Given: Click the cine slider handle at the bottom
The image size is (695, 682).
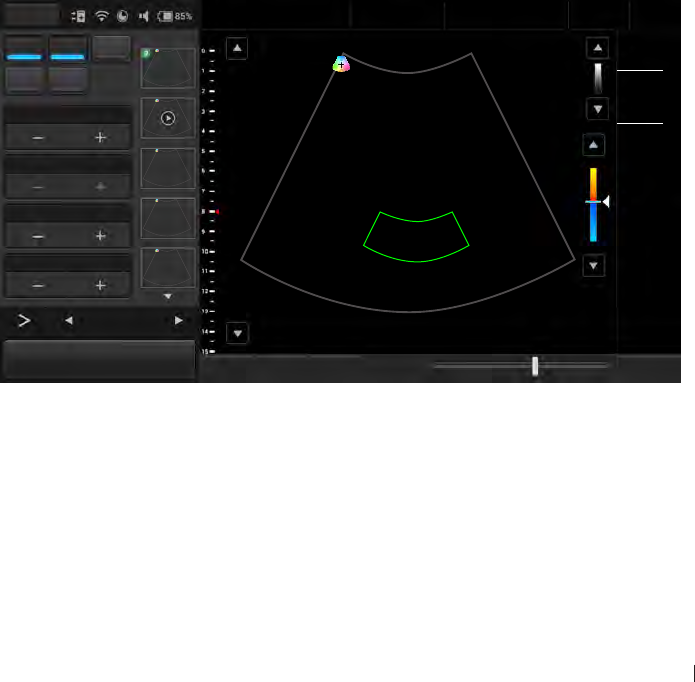Looking at the screenshot, I should click(535, 366).
